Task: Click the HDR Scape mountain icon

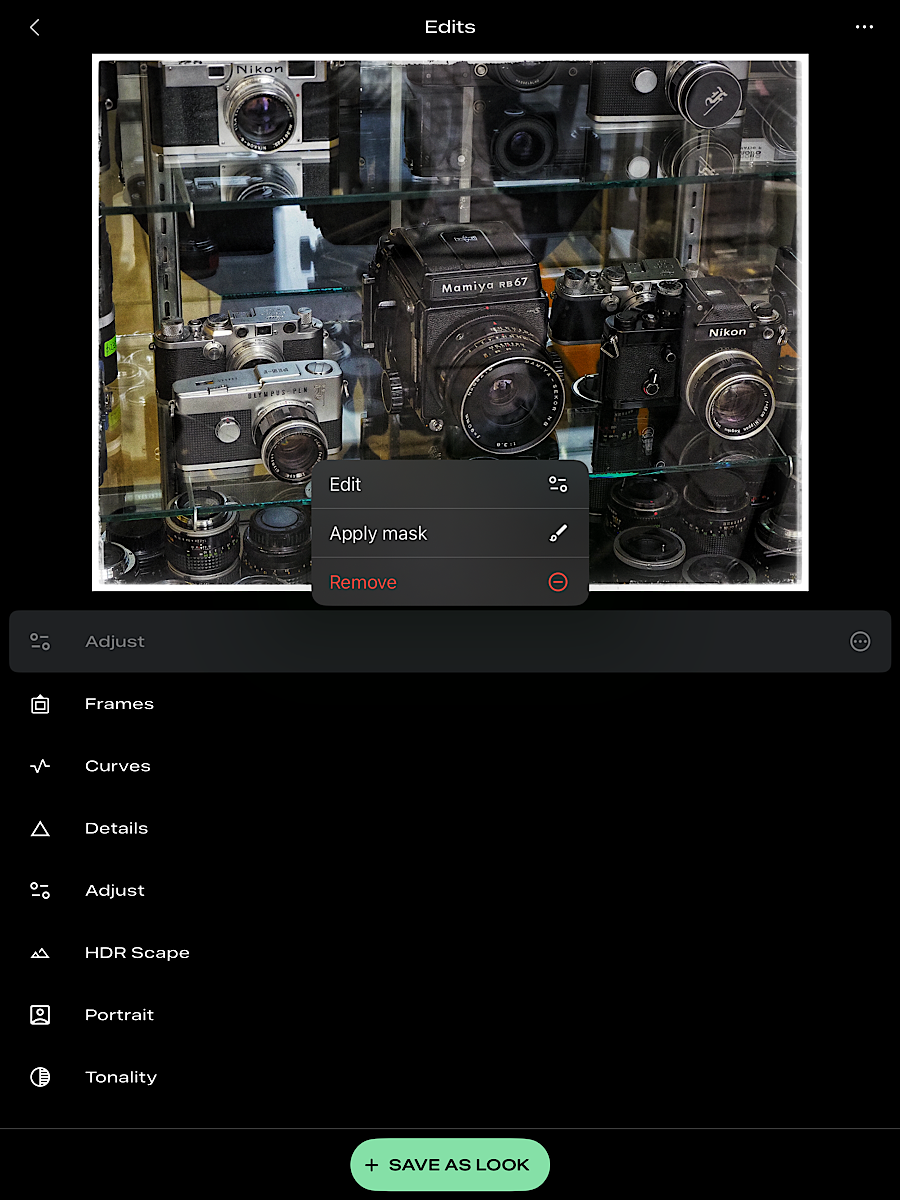Action: [40, 953]
